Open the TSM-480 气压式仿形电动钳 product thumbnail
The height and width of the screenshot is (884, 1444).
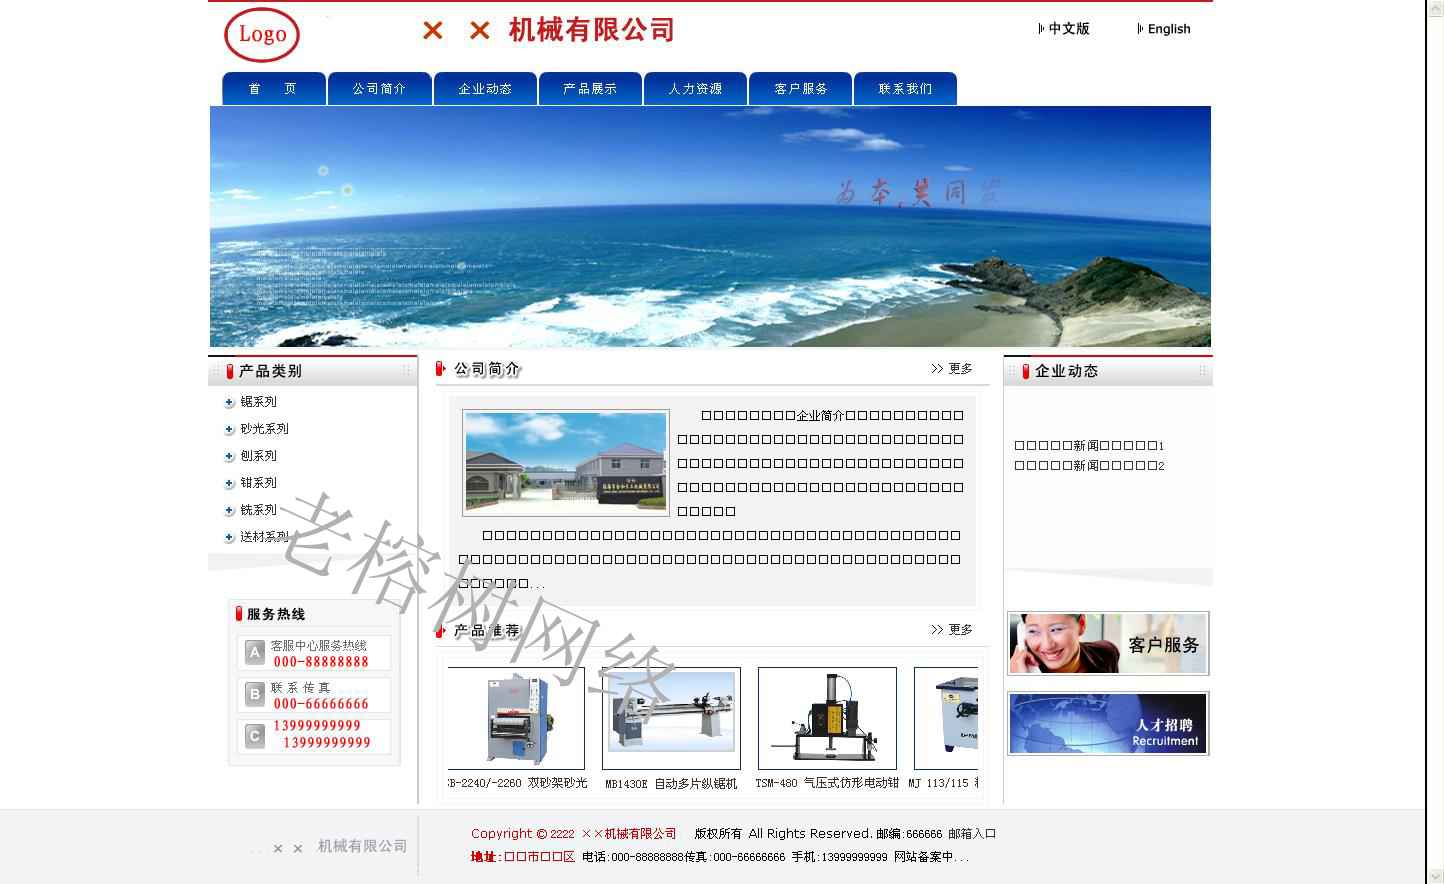pyautogui.click(x=827, y=718)
